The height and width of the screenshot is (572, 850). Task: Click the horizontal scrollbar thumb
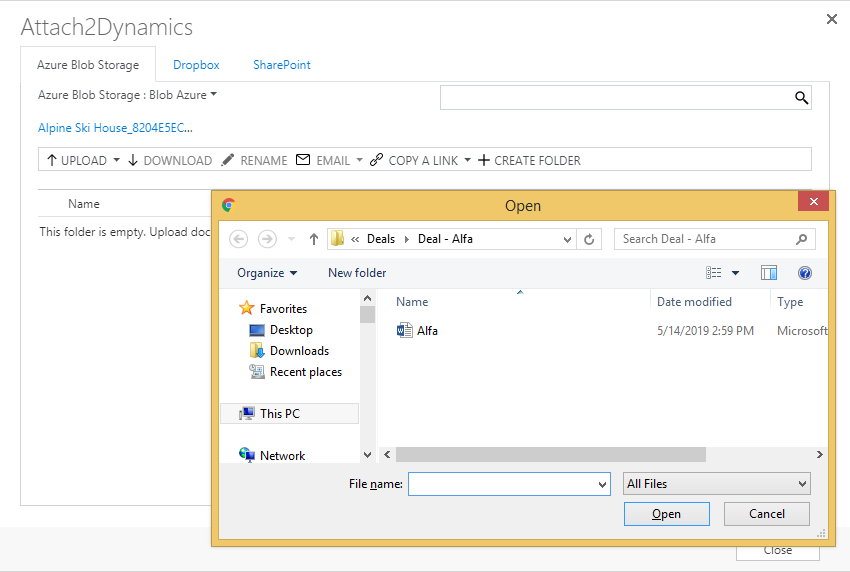click(x=551, y=454)
